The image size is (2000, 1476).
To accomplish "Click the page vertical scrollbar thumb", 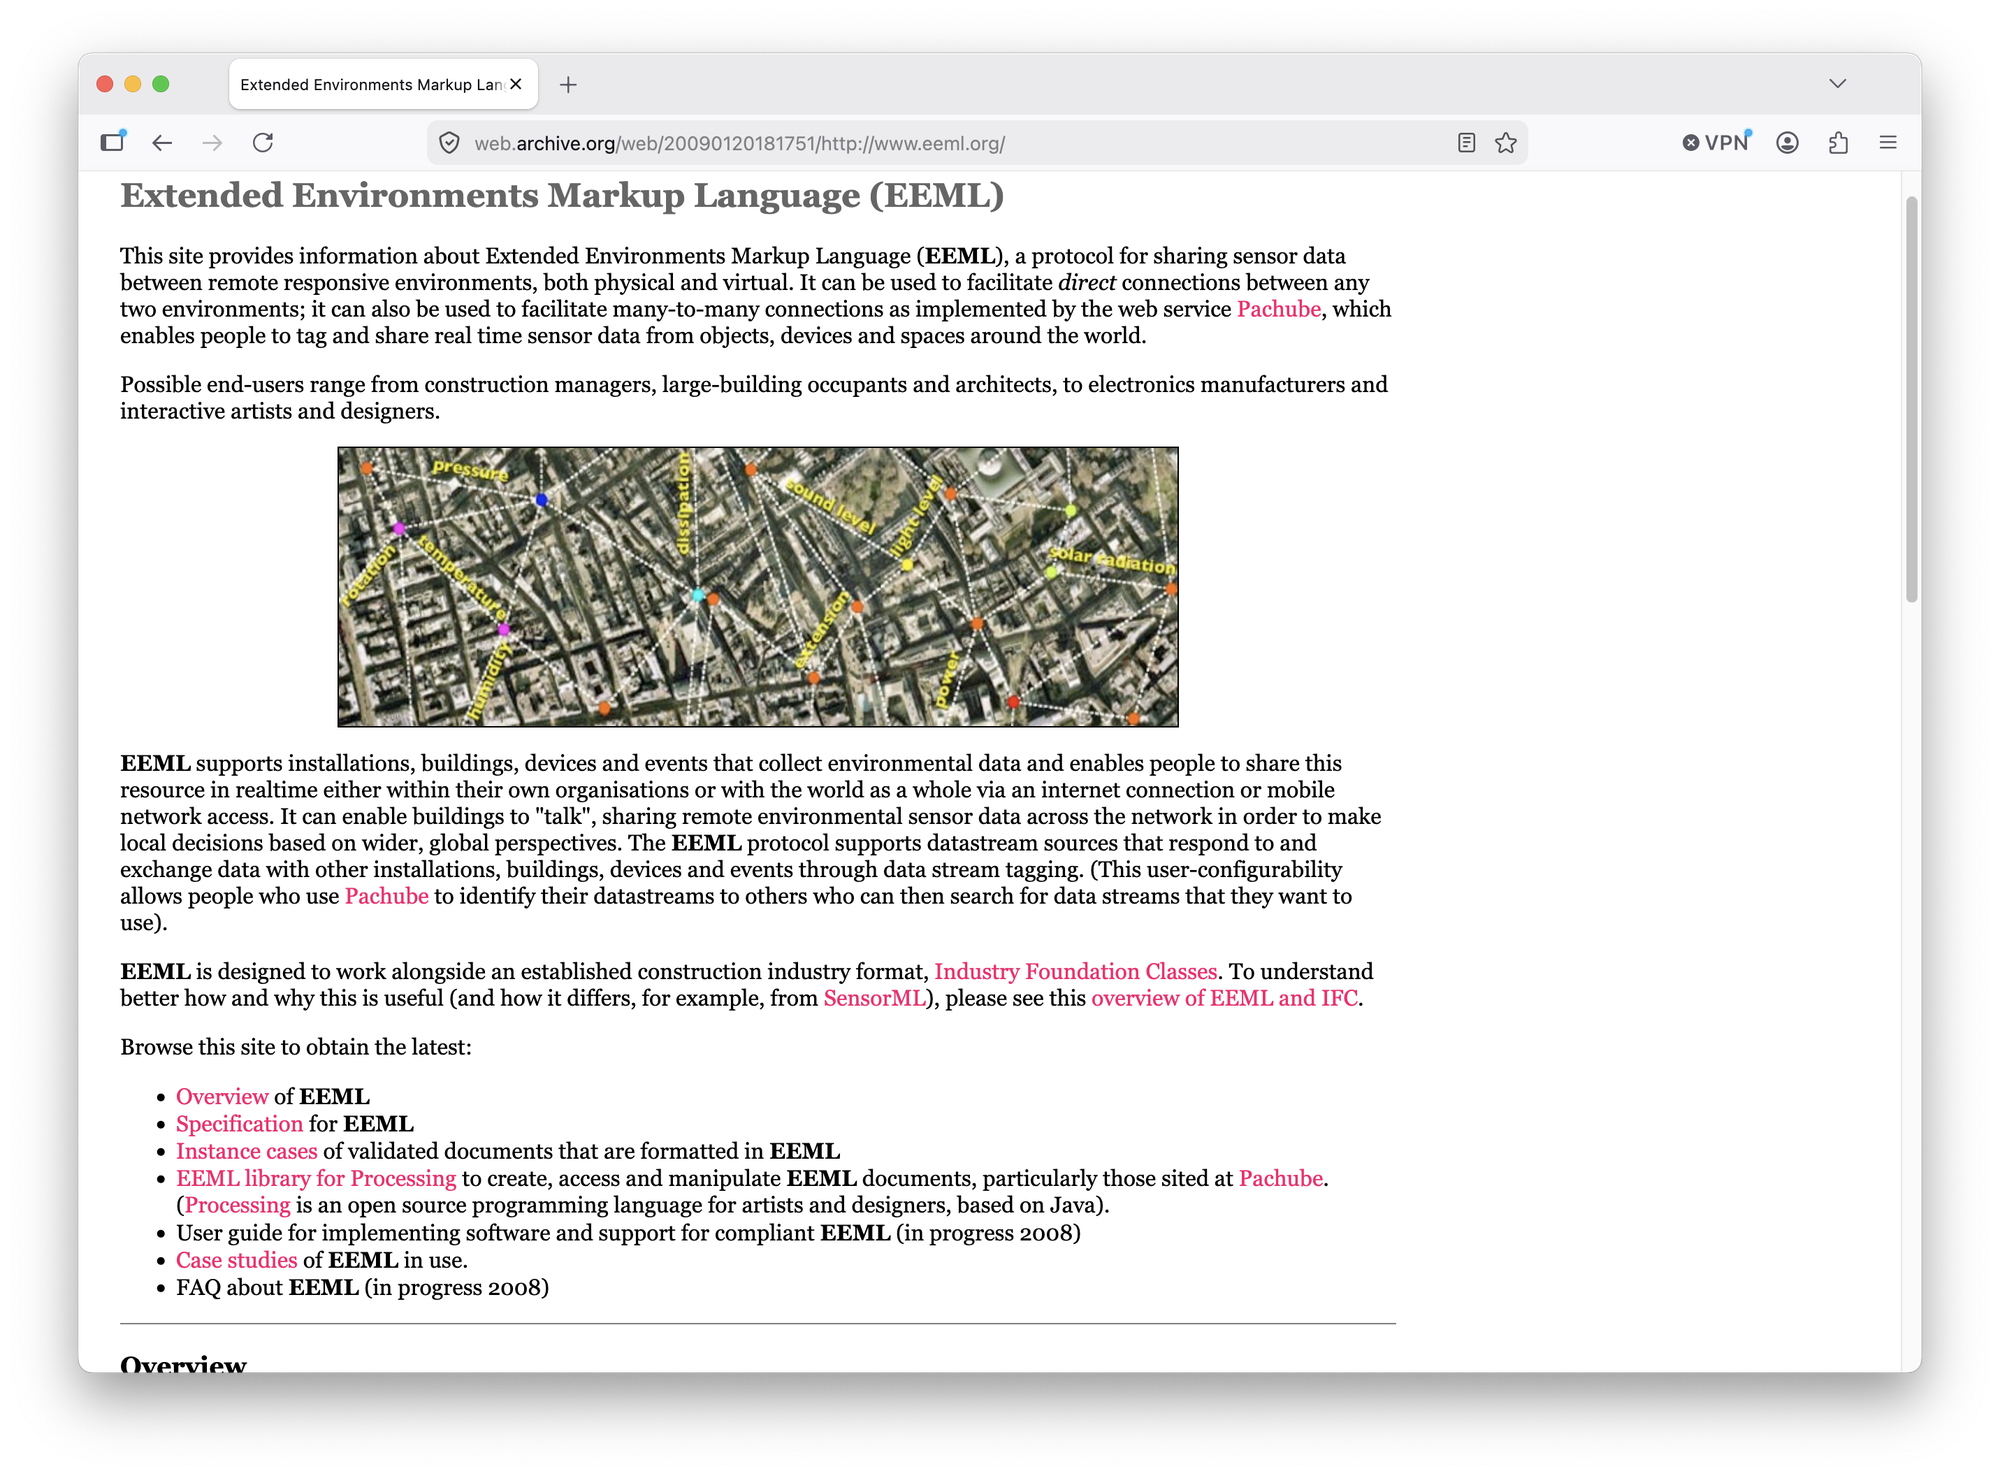I will tap(1912, 400).
